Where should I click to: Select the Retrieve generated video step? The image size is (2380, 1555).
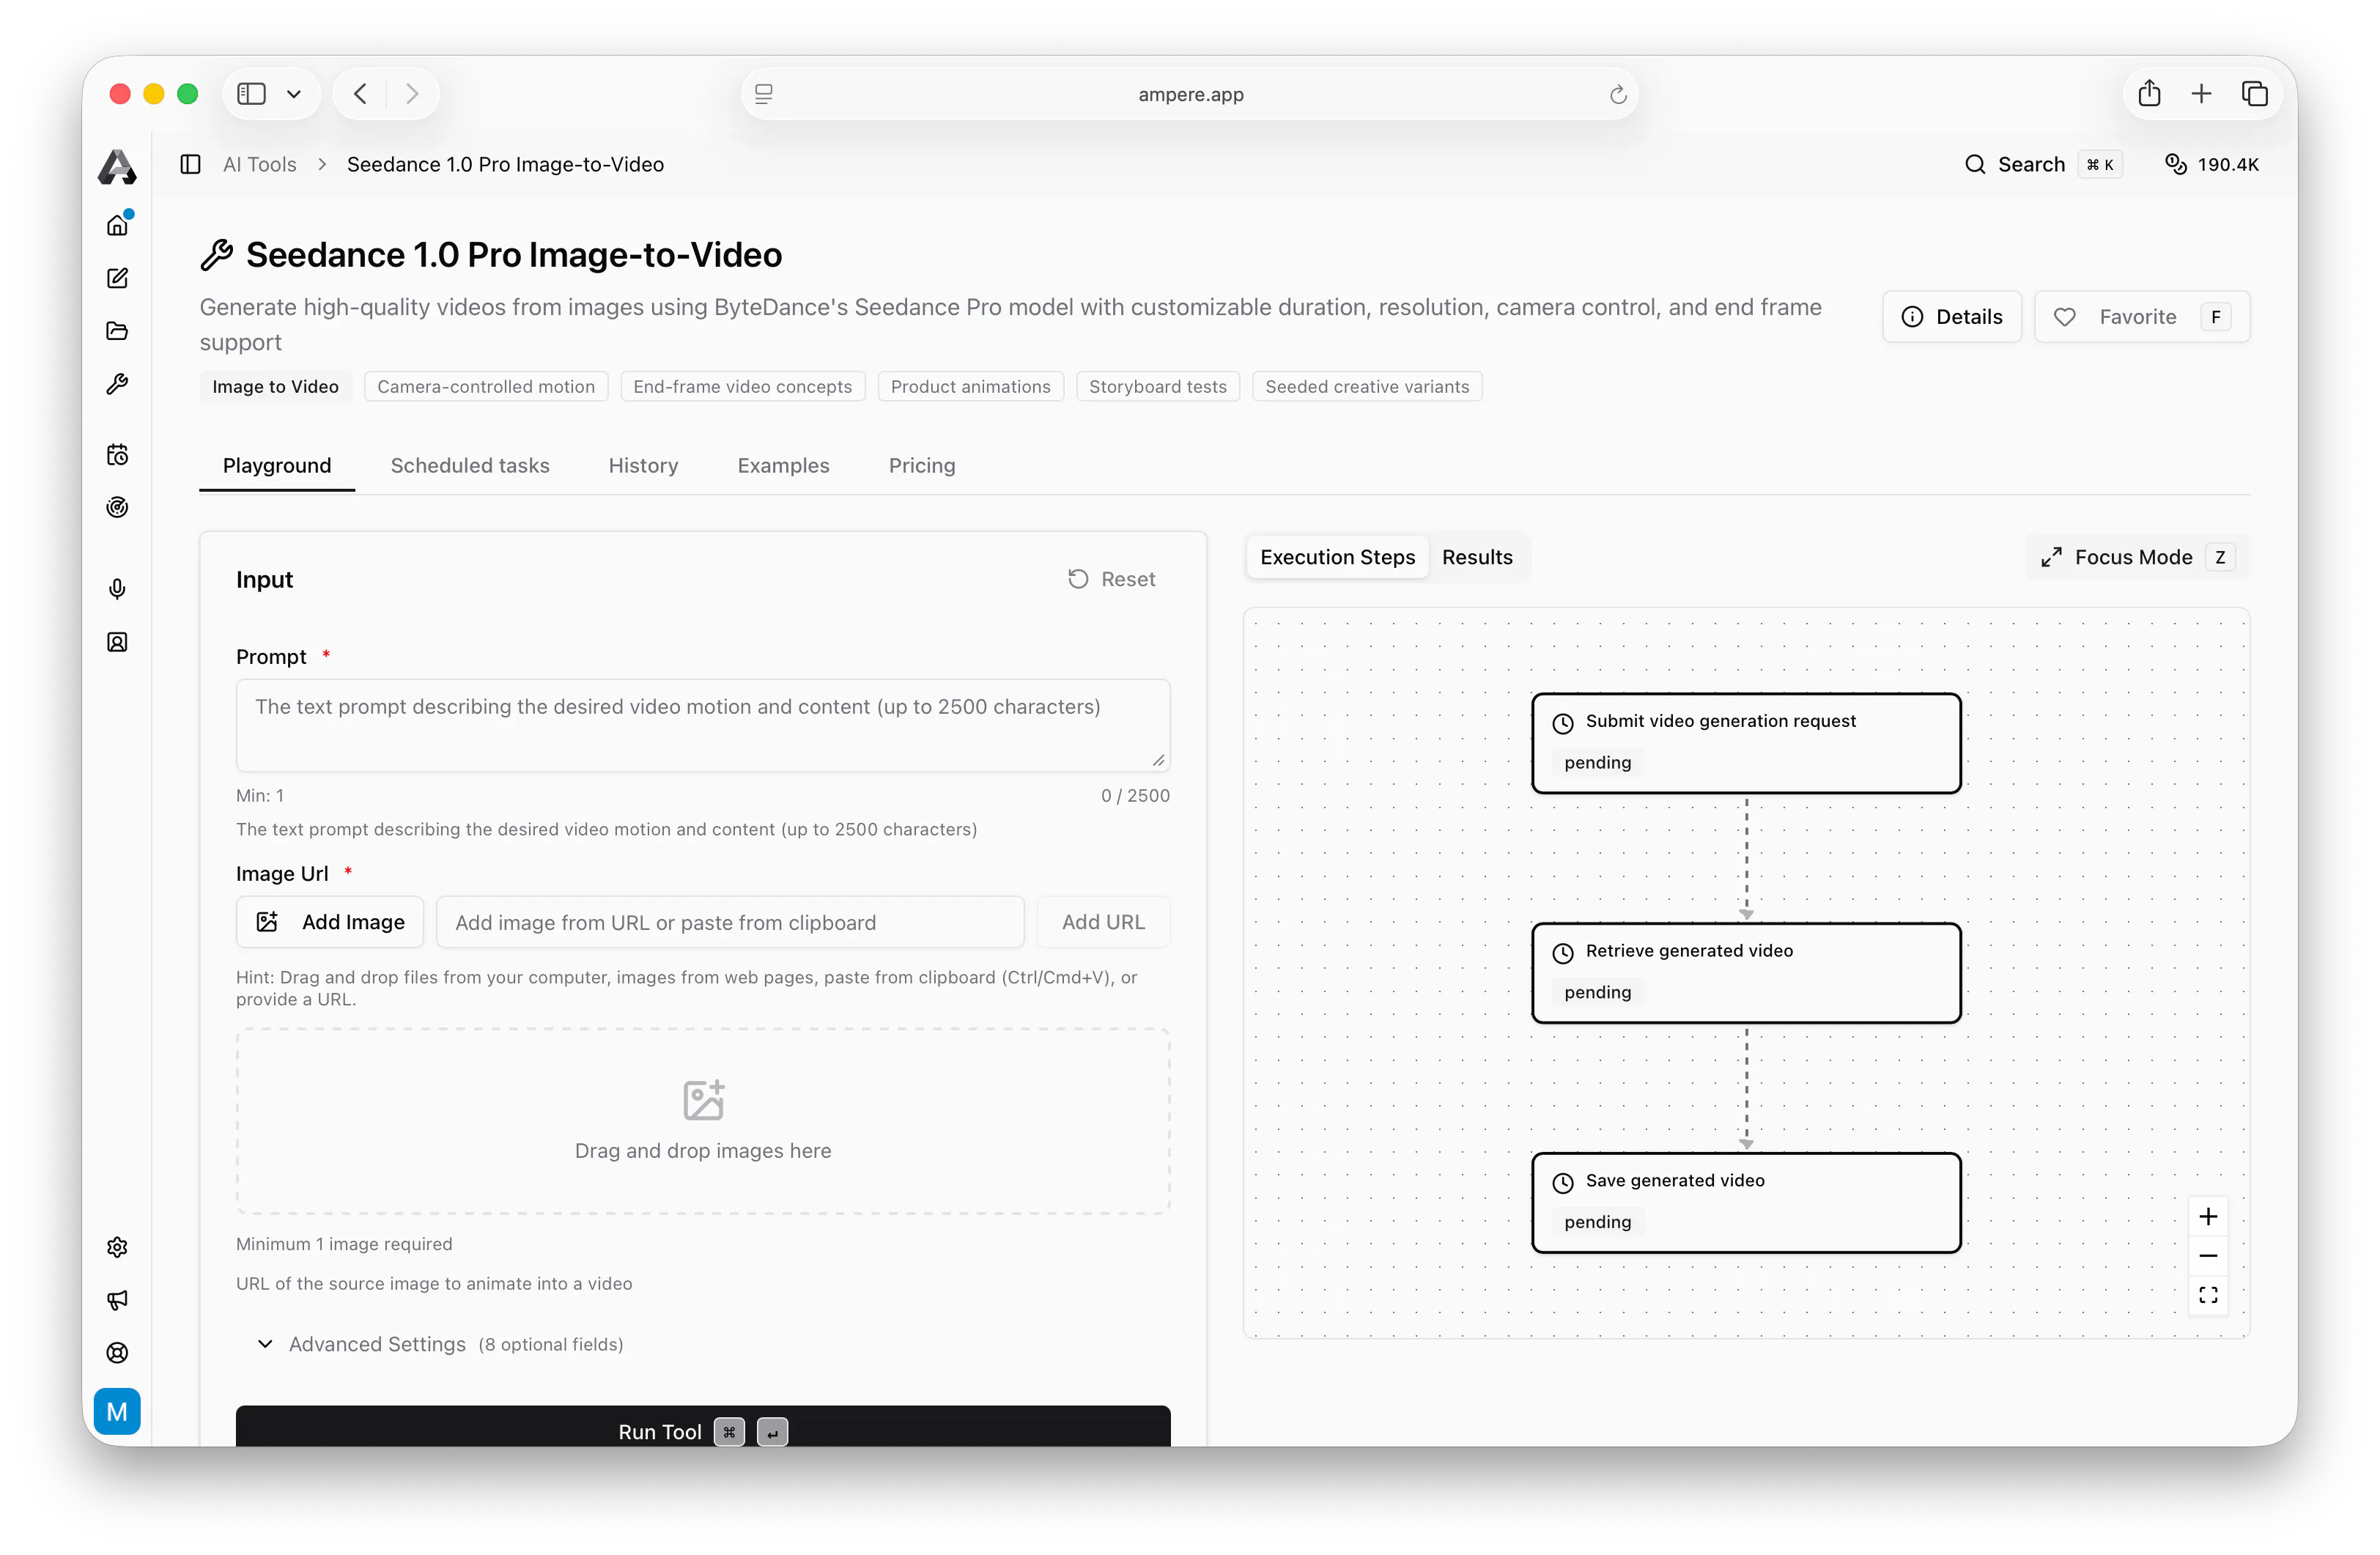(1746, 973)
